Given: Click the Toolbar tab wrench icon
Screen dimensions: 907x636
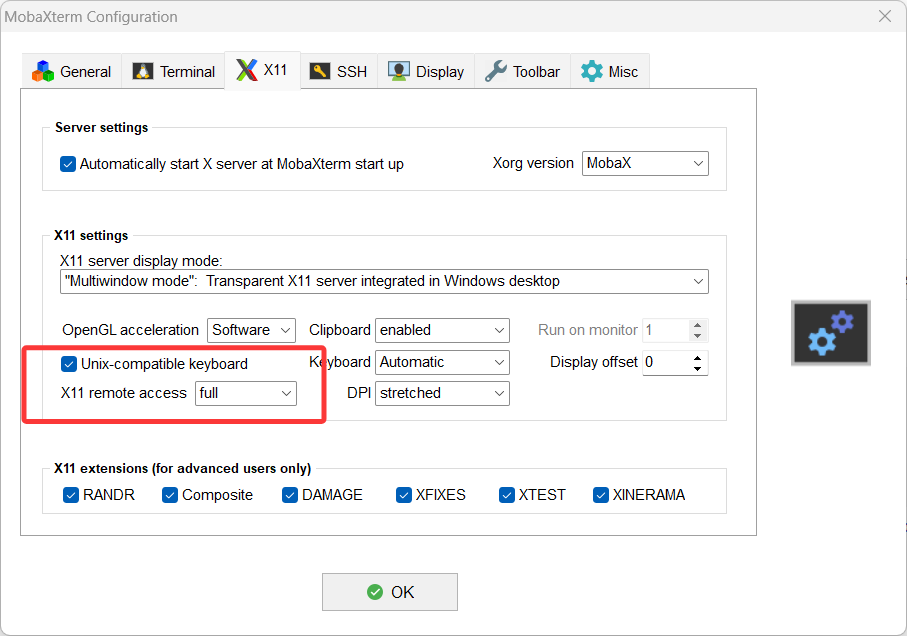Looking at the screenshot, I should point(496,71).
